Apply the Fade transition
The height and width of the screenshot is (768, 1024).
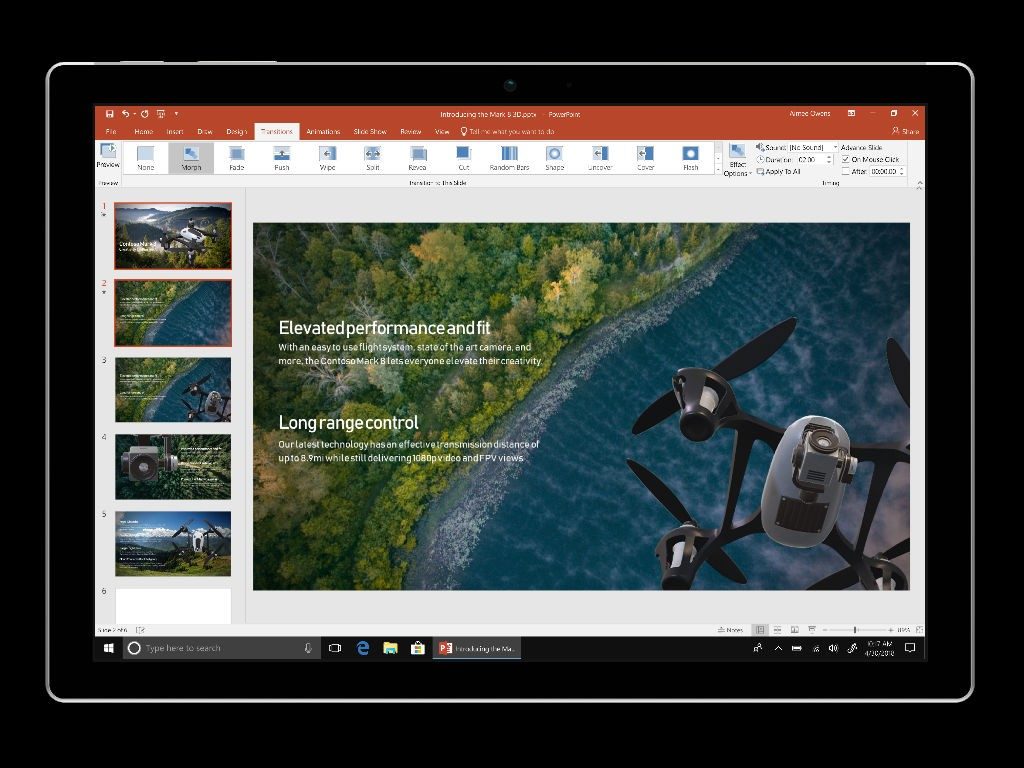coord(236,158)
